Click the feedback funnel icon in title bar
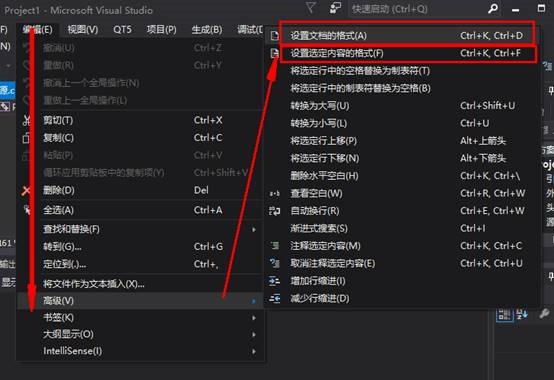The height and width of the screenshot is (380, 554). [311, 8]
